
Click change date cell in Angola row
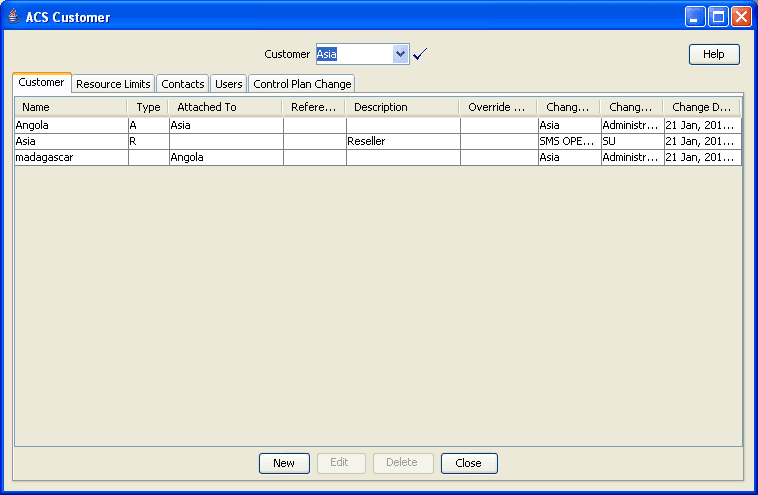pyautogui.click(x=702, y=125)
